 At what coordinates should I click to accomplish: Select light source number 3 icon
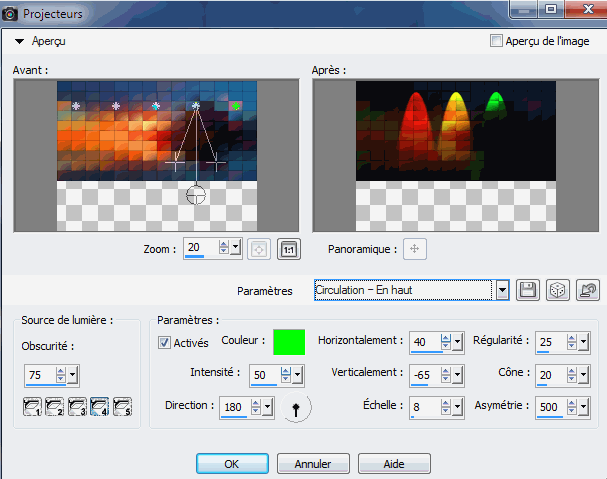(x=77, y=407)
